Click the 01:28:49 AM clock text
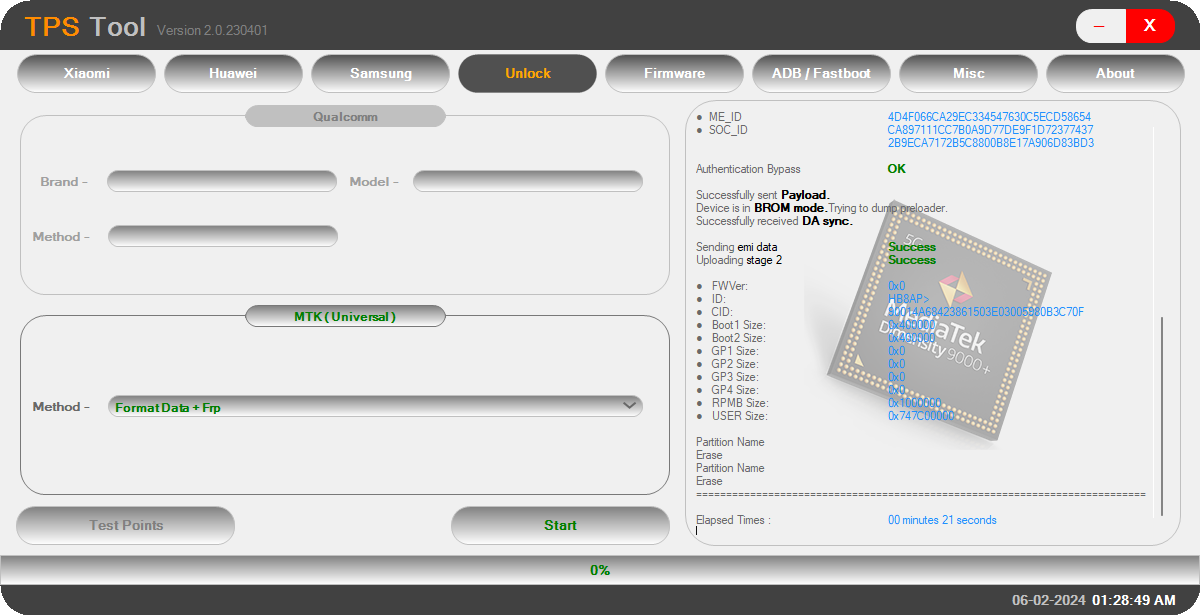1200x615 pixels. click(1134, 600)
